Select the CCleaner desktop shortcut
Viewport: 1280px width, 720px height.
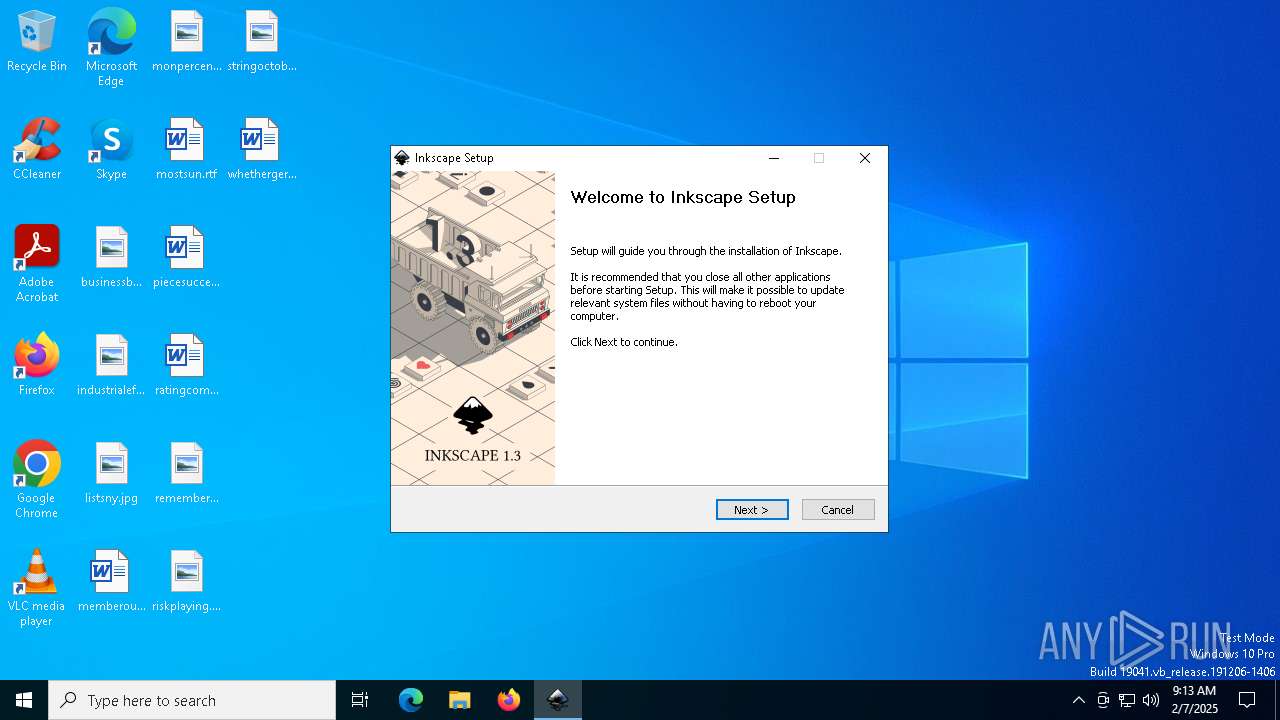coord(37,150)
